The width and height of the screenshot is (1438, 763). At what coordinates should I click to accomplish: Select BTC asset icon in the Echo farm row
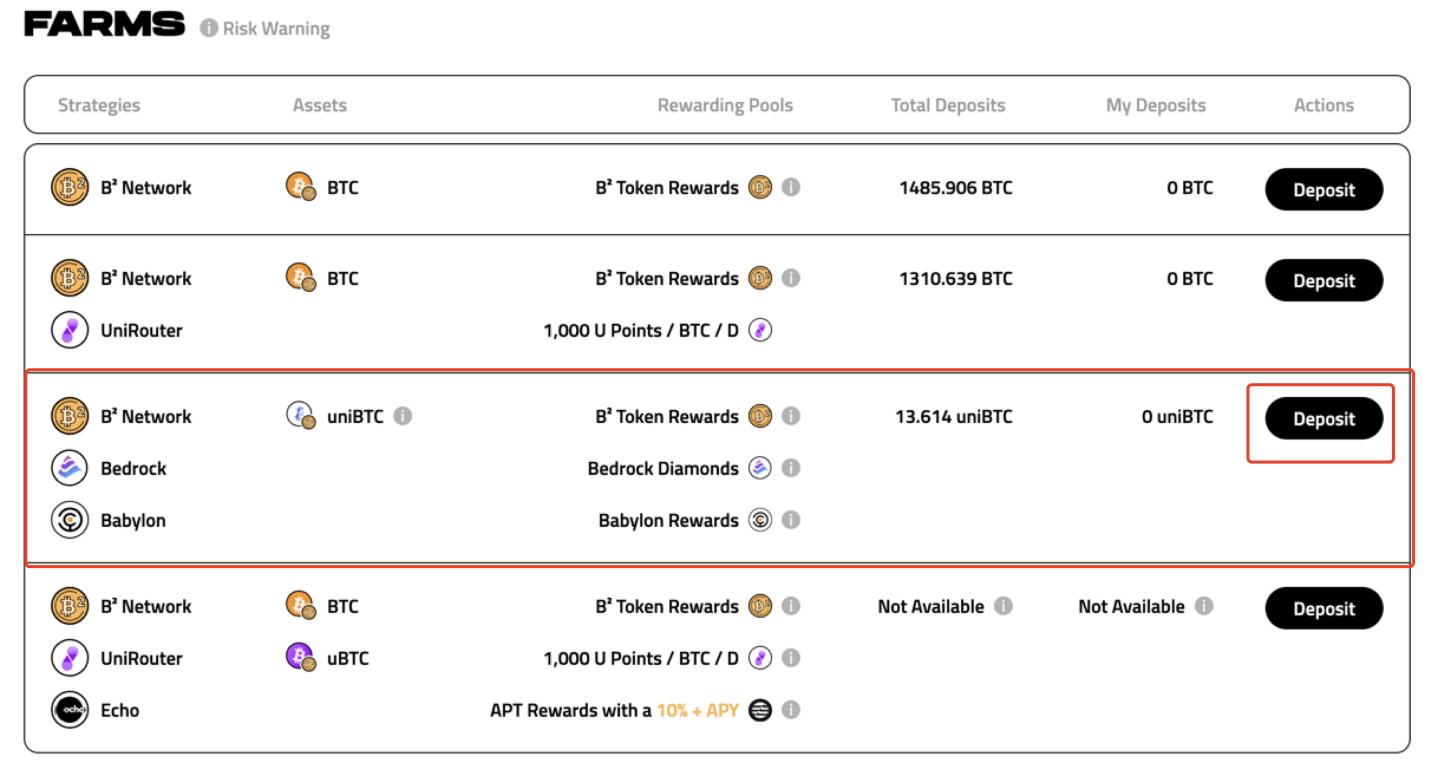[301, 607]
